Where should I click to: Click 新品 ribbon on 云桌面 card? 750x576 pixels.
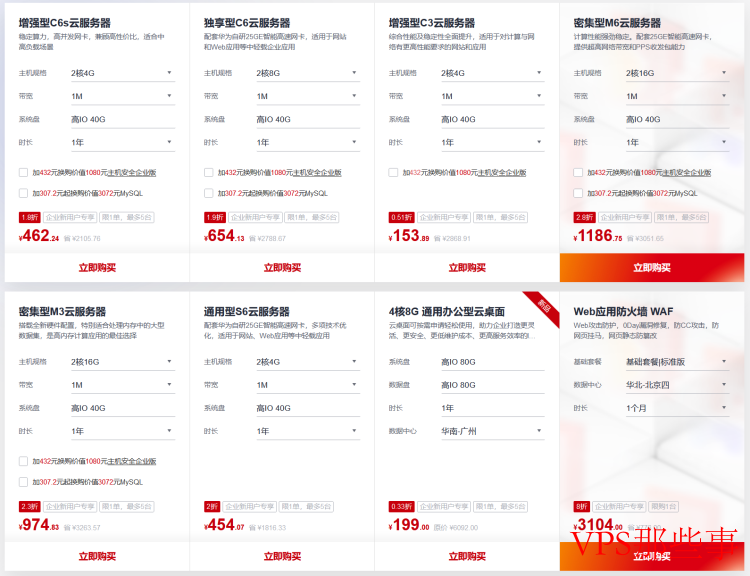point(544,305)
